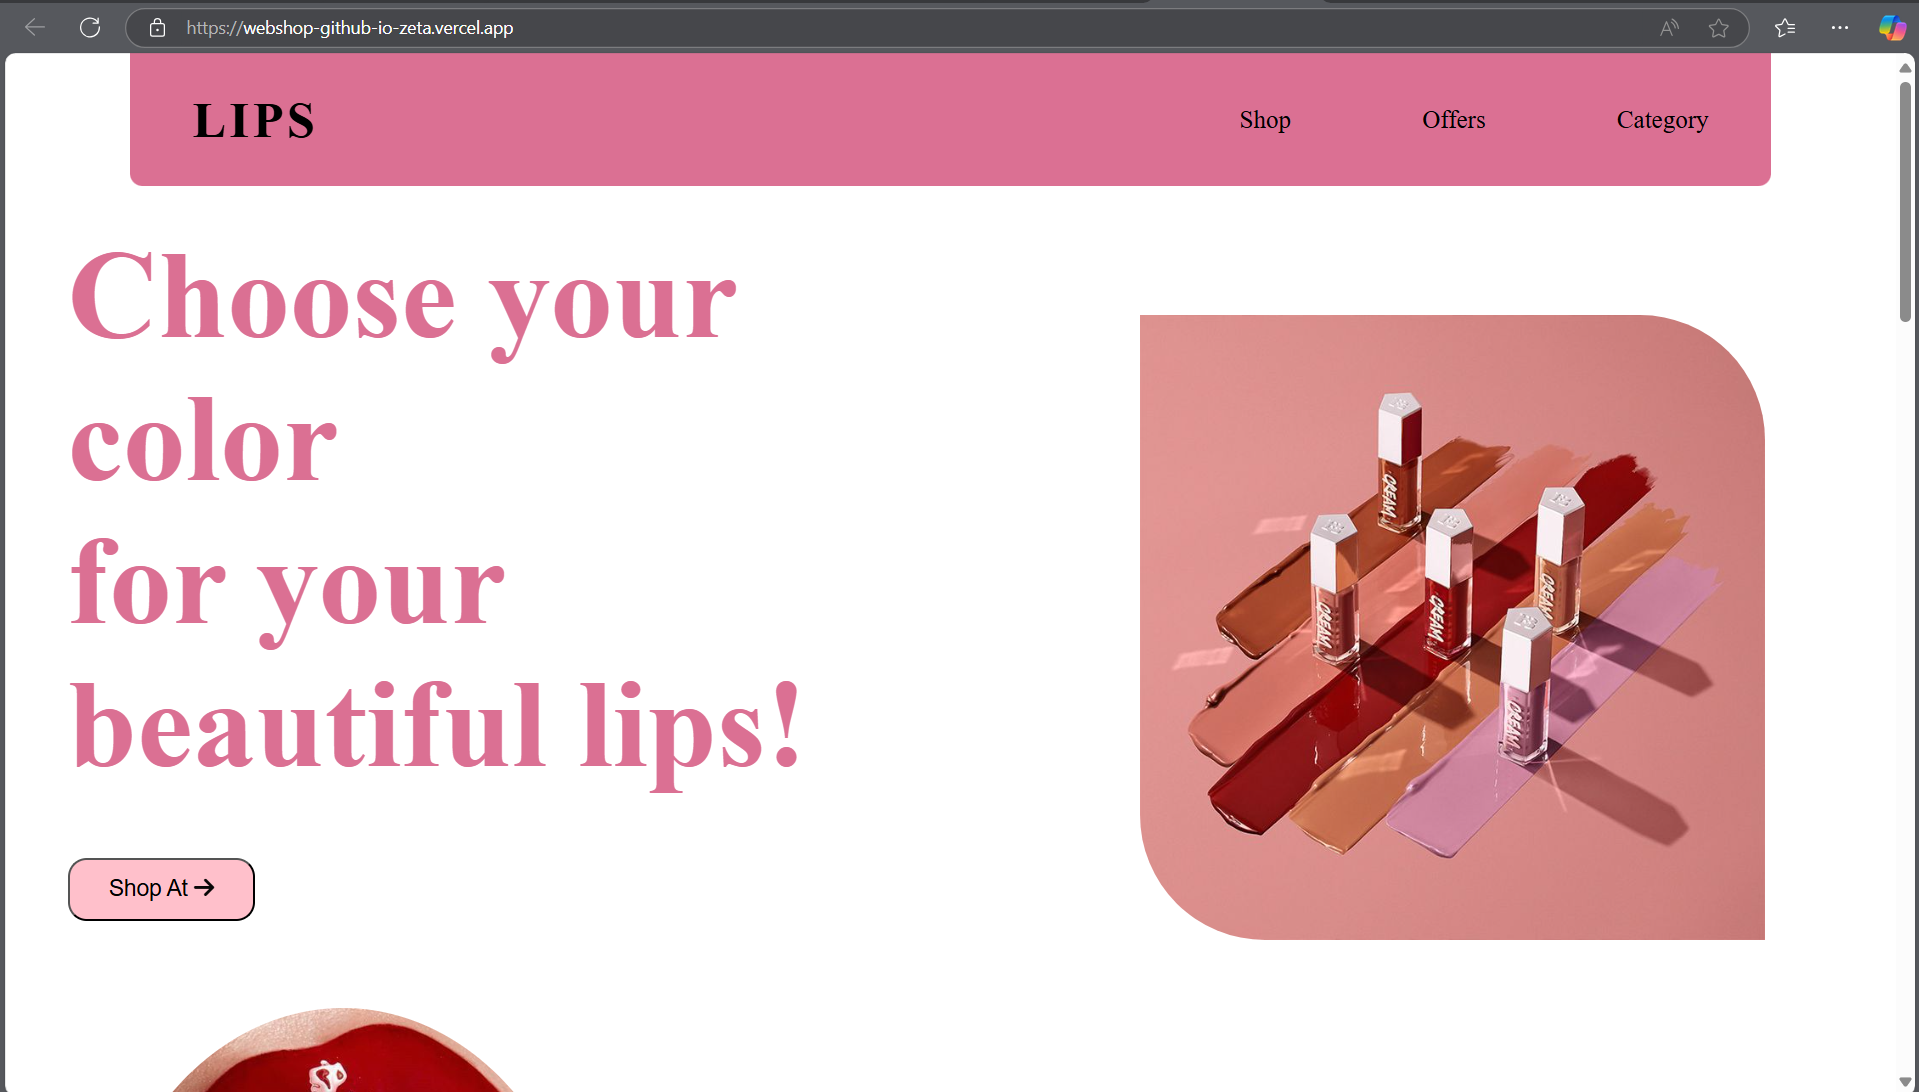Open the Favorites list icon
Image resolution: width=1919 pixels, height=1092 pixels.
pos(1784,28)
